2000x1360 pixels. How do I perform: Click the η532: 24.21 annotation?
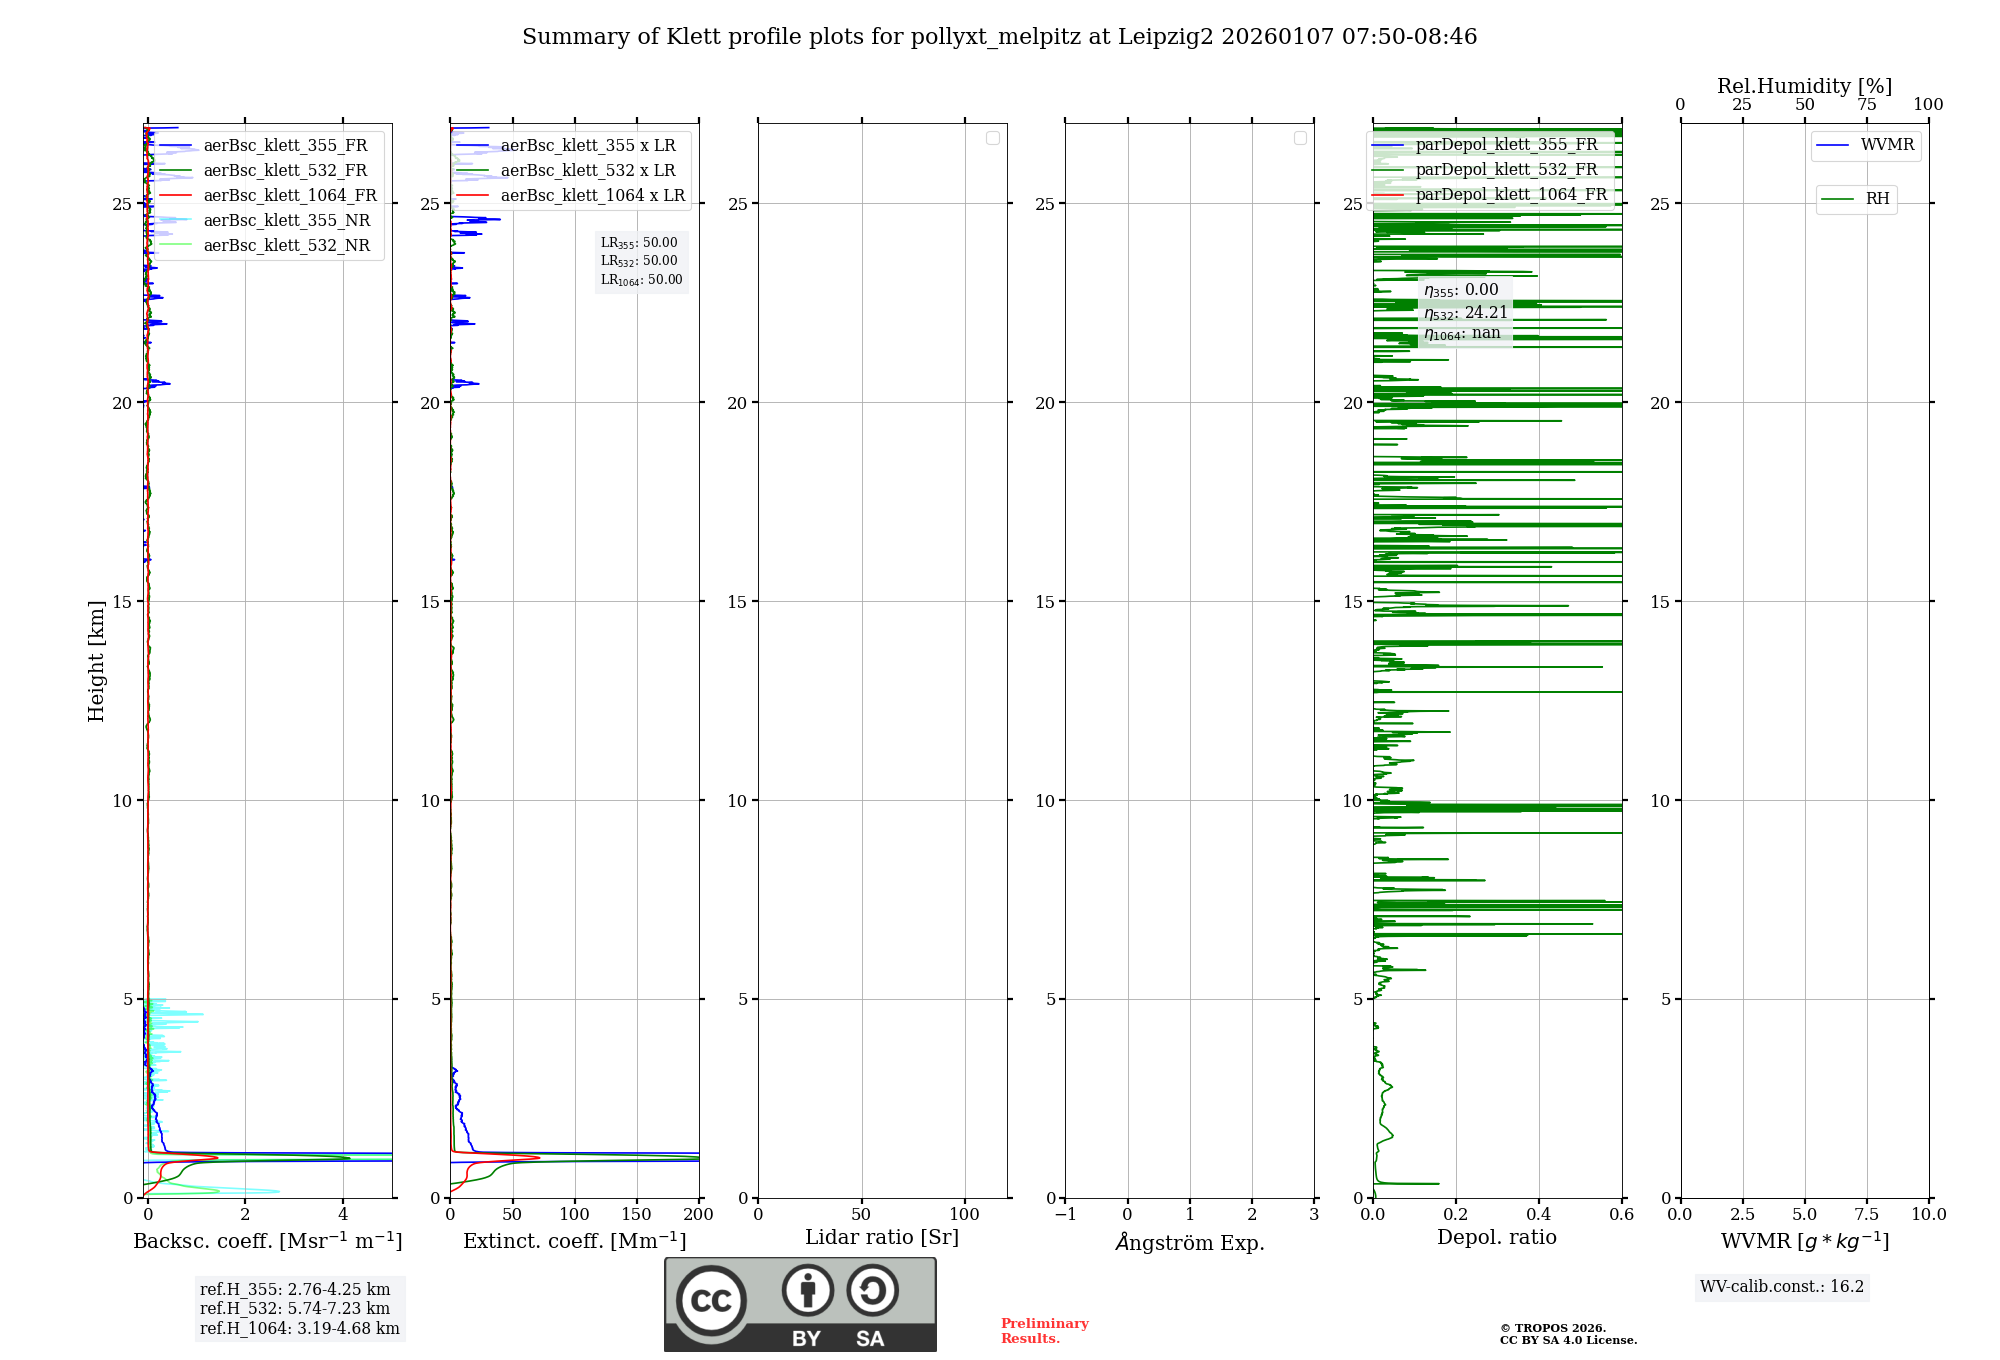(x=1465, y=312)
